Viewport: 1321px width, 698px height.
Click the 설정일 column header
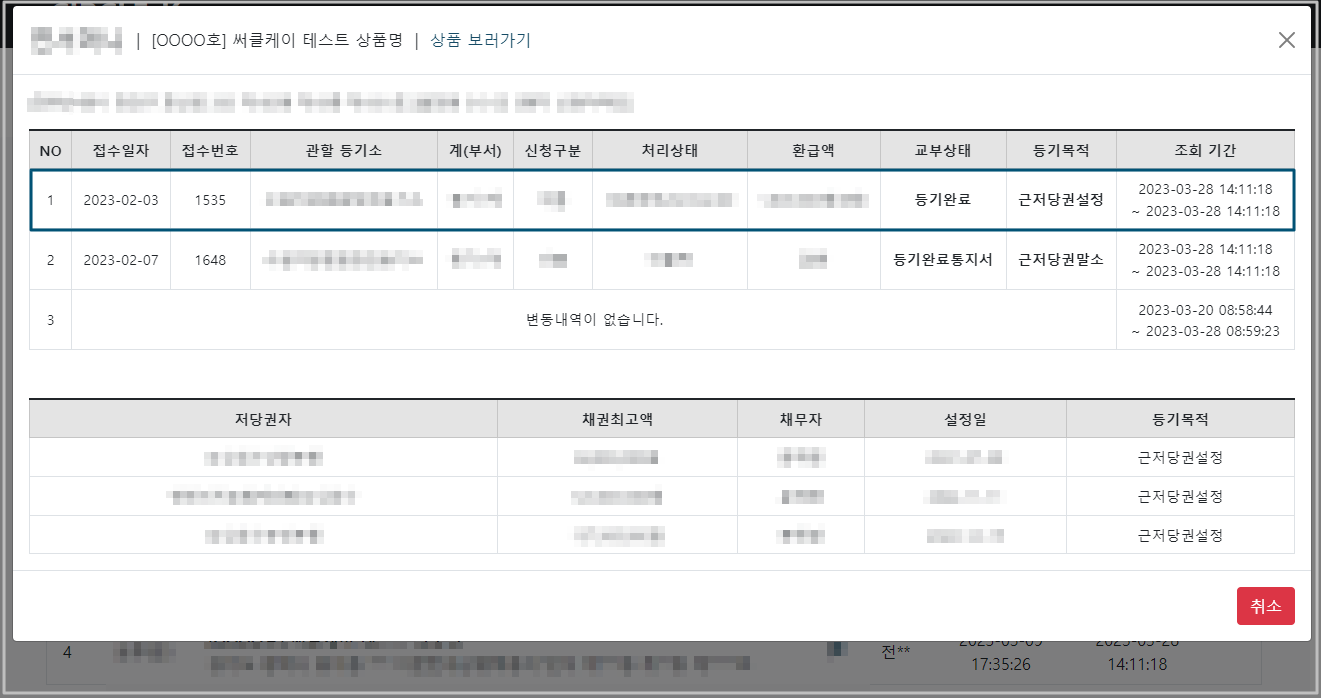coord(964,420)
